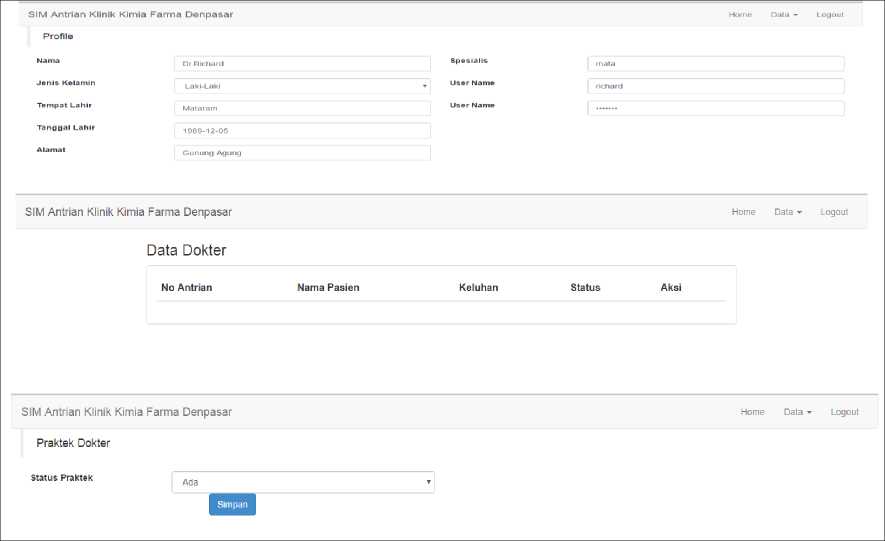
Task: Open the Jenis Kelamin dropdown
Action: tap(301, 86)
